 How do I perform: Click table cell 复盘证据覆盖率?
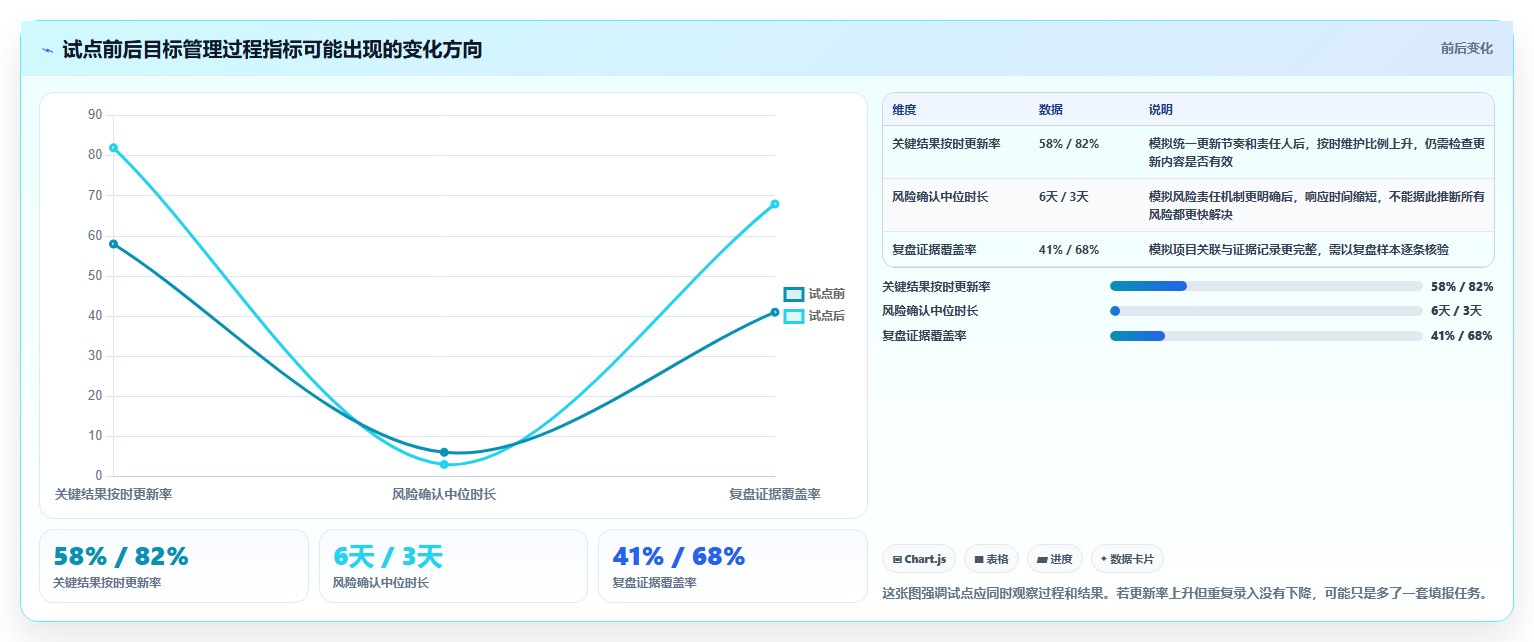934,250
